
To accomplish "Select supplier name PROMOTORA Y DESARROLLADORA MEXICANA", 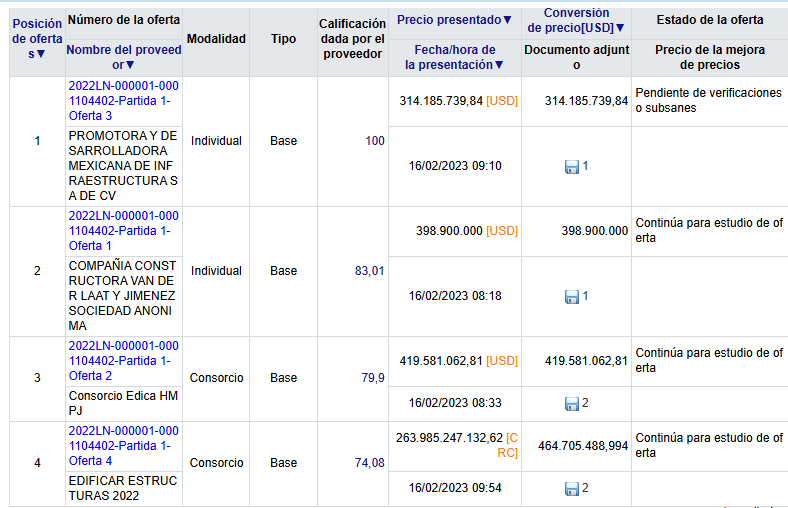I will 123,166.
